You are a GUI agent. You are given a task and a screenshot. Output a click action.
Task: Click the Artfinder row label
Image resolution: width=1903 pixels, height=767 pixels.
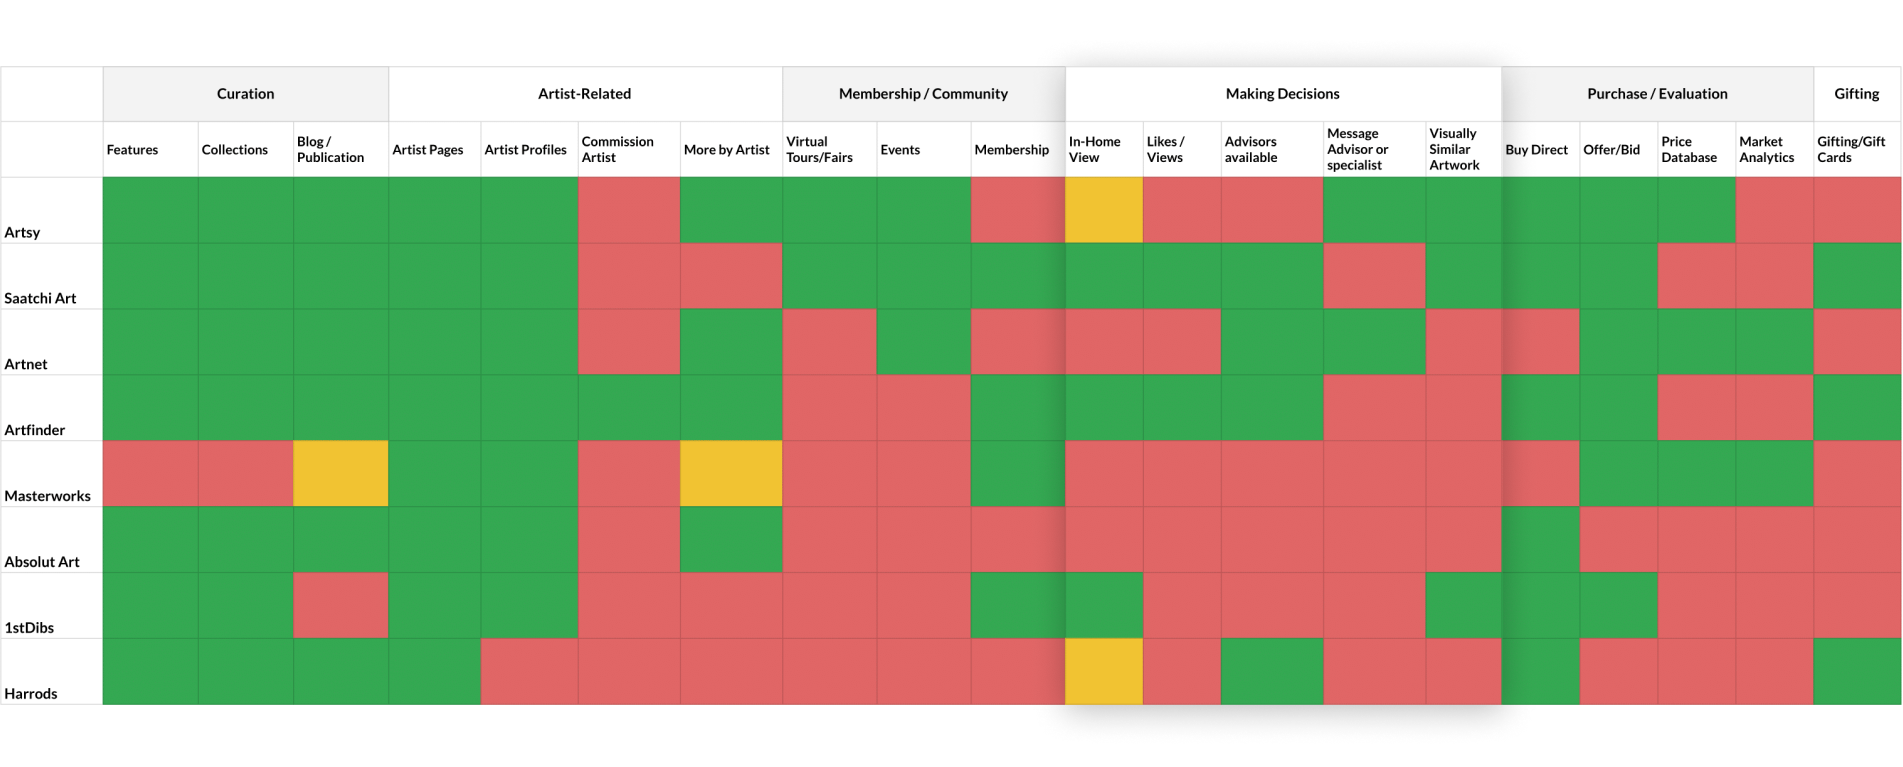pos(35,430)
